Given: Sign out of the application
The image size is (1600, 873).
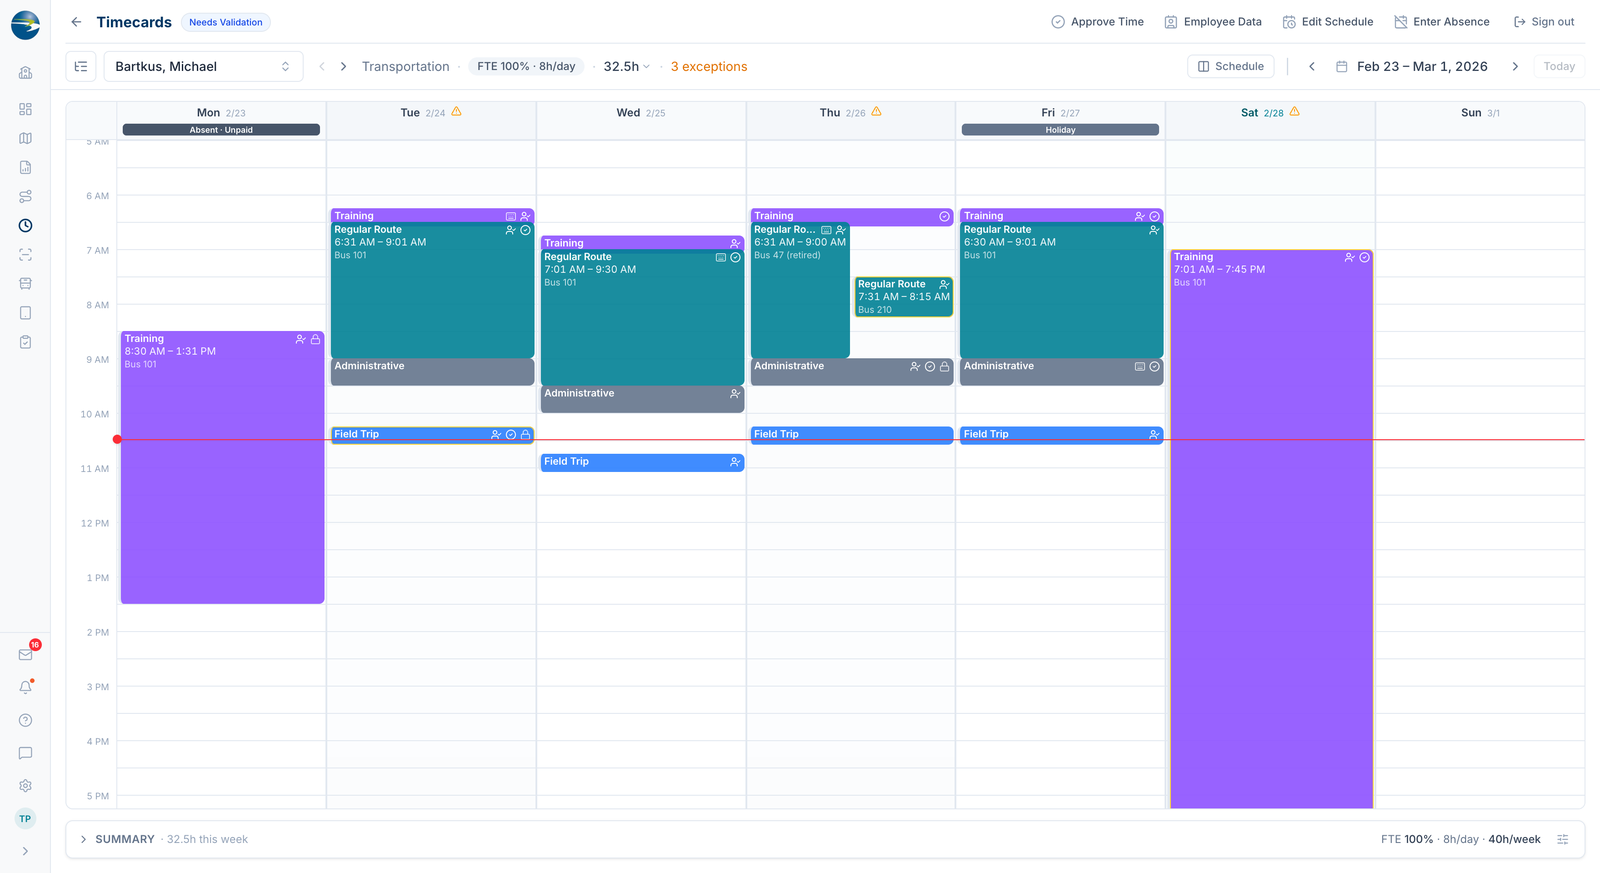Looking at the screenshot, I should pyautogui.click(x=1544, y=22).
